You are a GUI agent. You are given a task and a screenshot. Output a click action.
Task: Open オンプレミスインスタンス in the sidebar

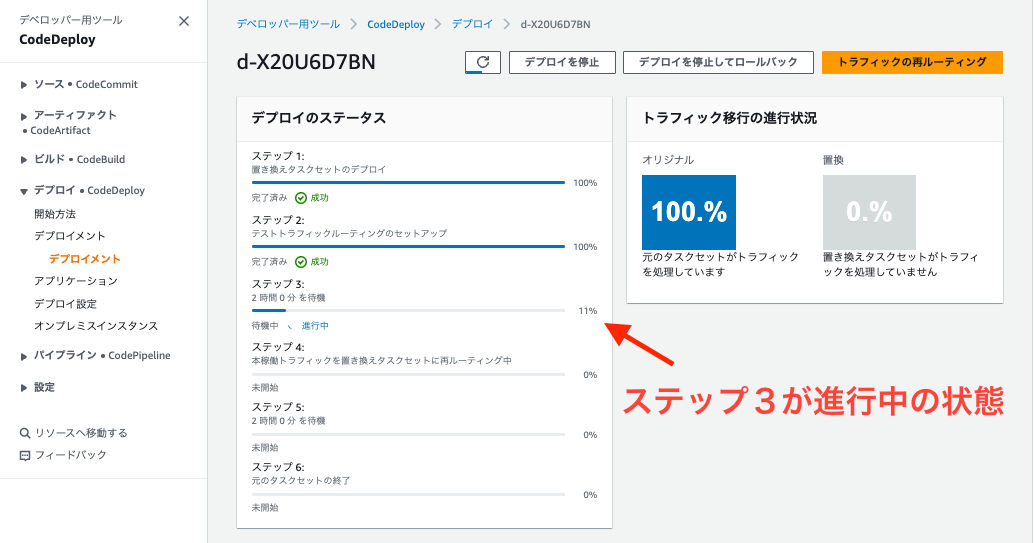[96, 325]
